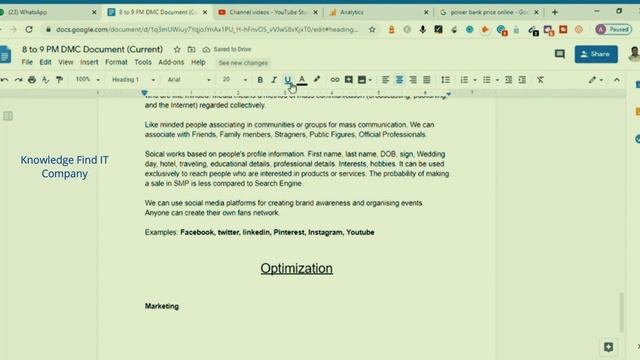Open bulleted list style dropdown arrow

coord(497,80)
